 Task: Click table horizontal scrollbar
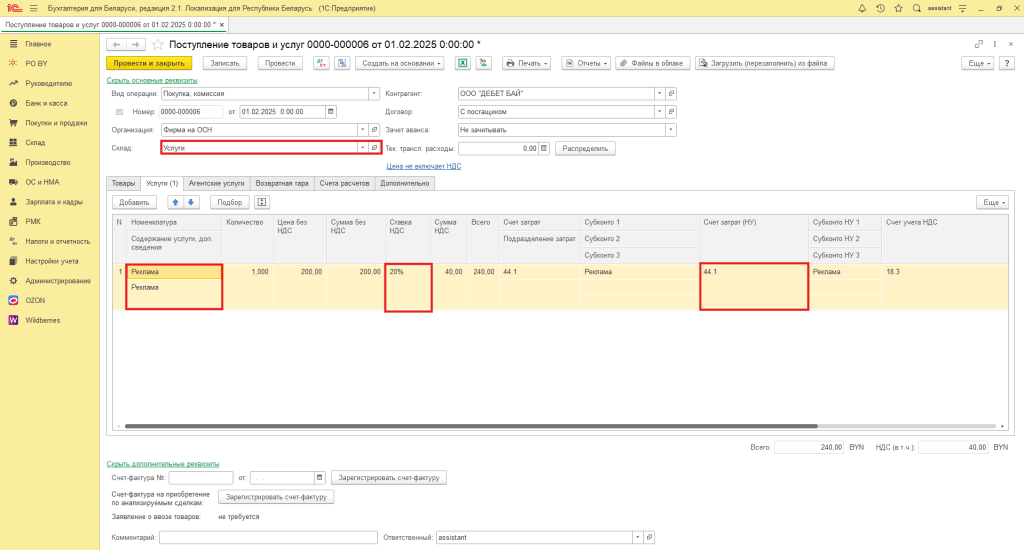click(471, 426)
